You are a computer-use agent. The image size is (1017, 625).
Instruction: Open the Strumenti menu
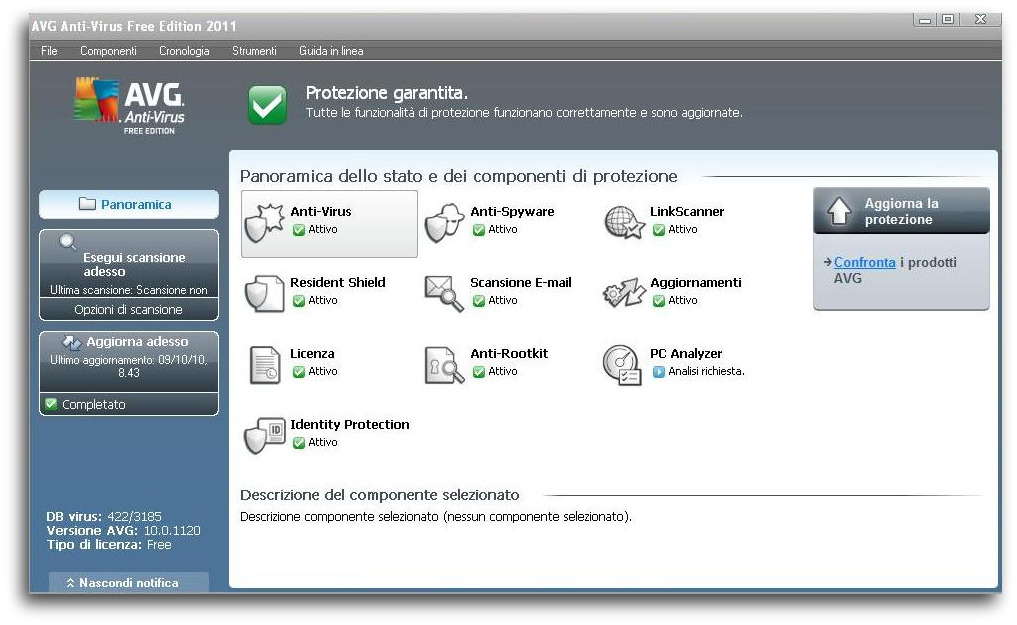click(254, 51)
